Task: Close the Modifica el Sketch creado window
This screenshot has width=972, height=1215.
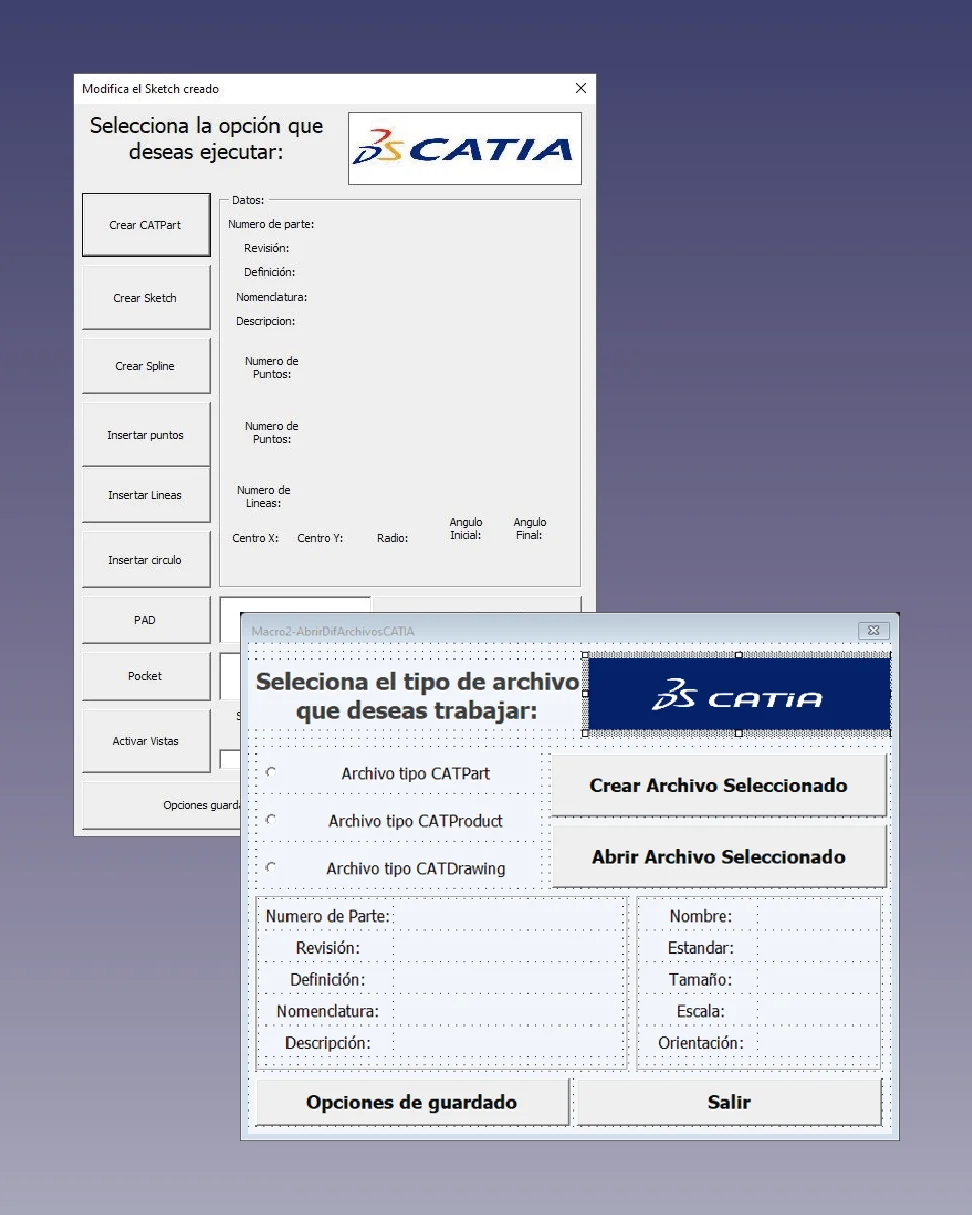Action: (581, 88)
